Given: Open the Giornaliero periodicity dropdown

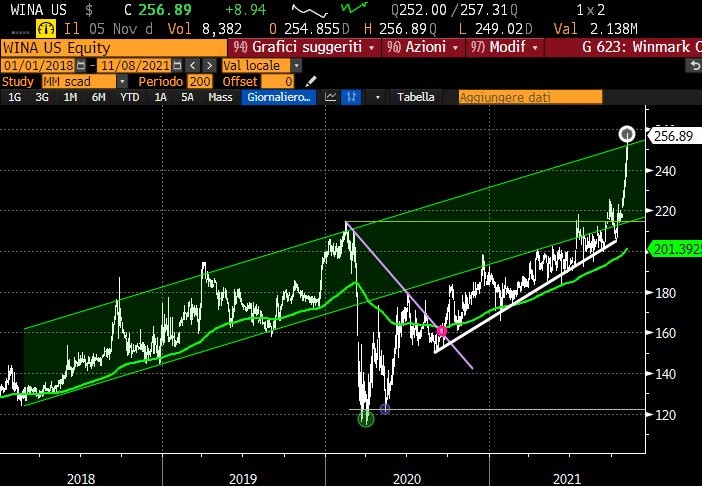Looking at the screenshot, I should click(278, 97).
